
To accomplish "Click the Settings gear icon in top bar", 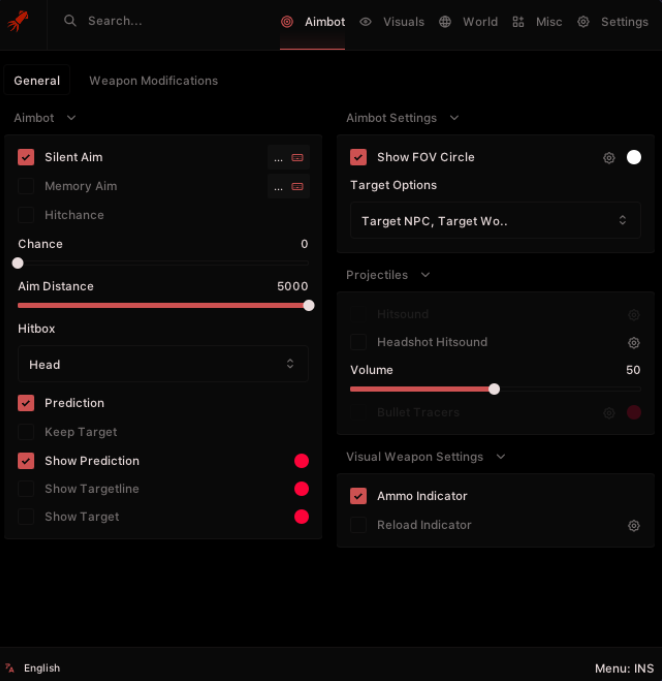I will click(583, 22).
